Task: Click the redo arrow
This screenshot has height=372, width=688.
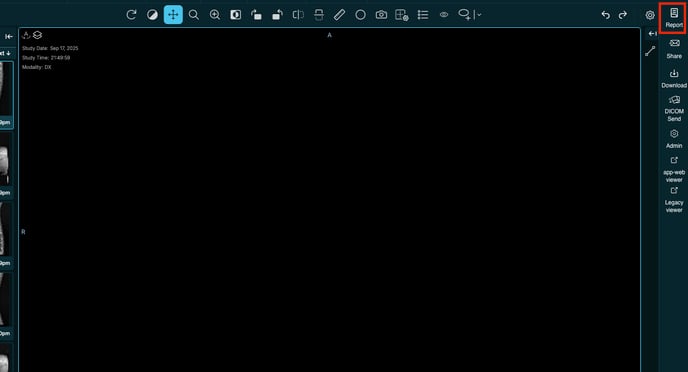Action: pos(623,15)
